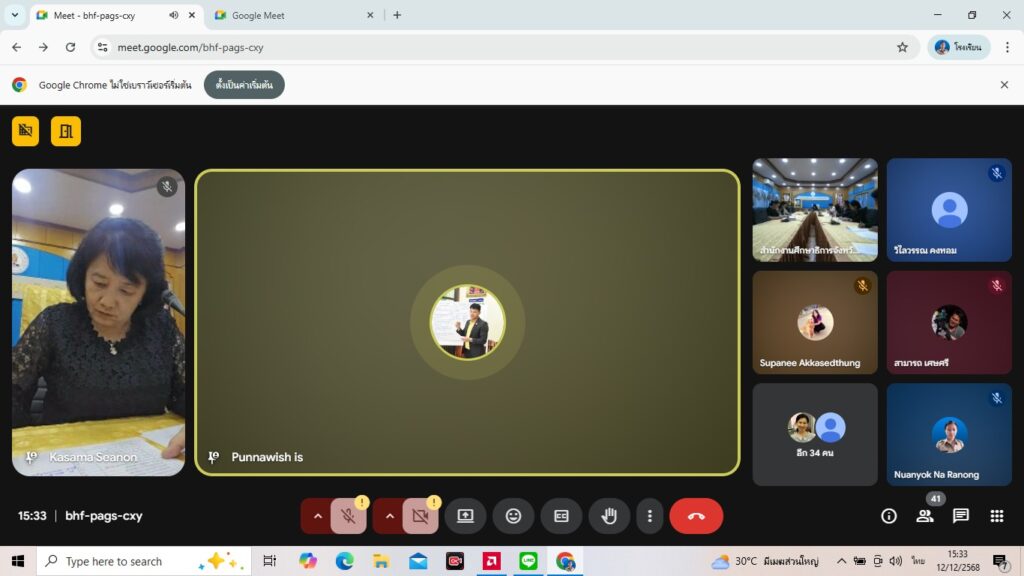Click the yellow door icon button

point(66,131)
